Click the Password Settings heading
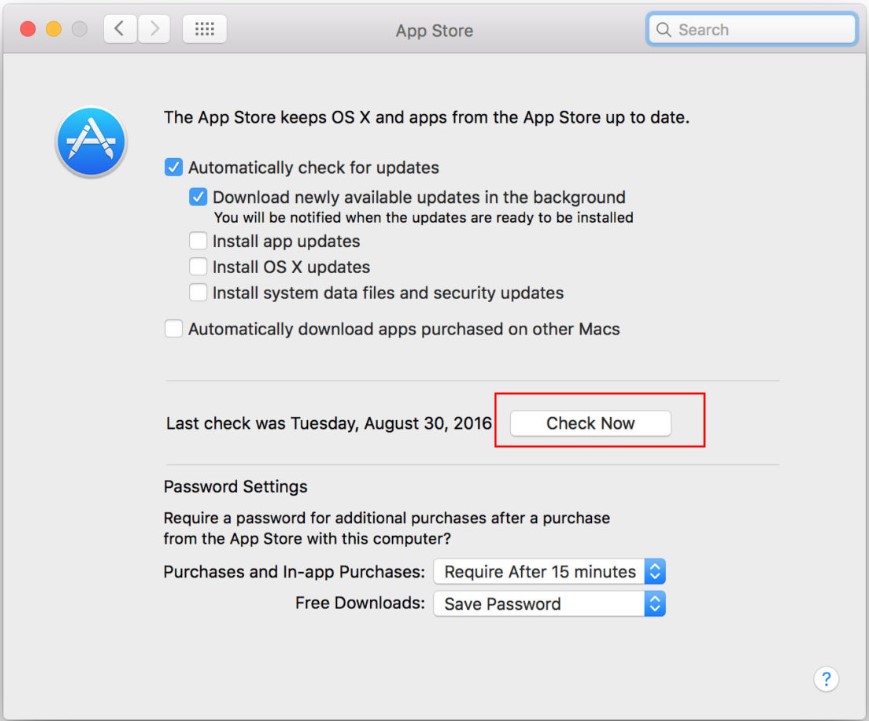This screenshot has width=869, height=721. click(x=236, y=487)
